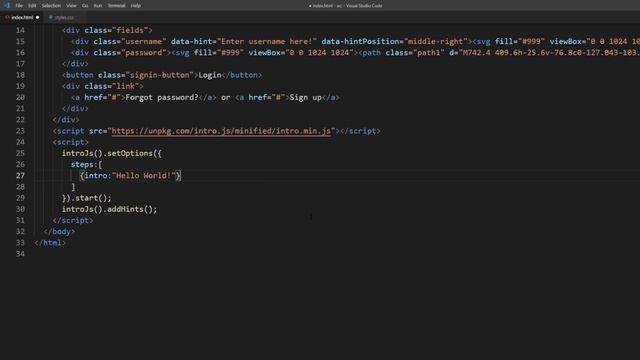Click line number 34 in the gutter
Viewport: 640px width, 360px height.
[20, 254]
